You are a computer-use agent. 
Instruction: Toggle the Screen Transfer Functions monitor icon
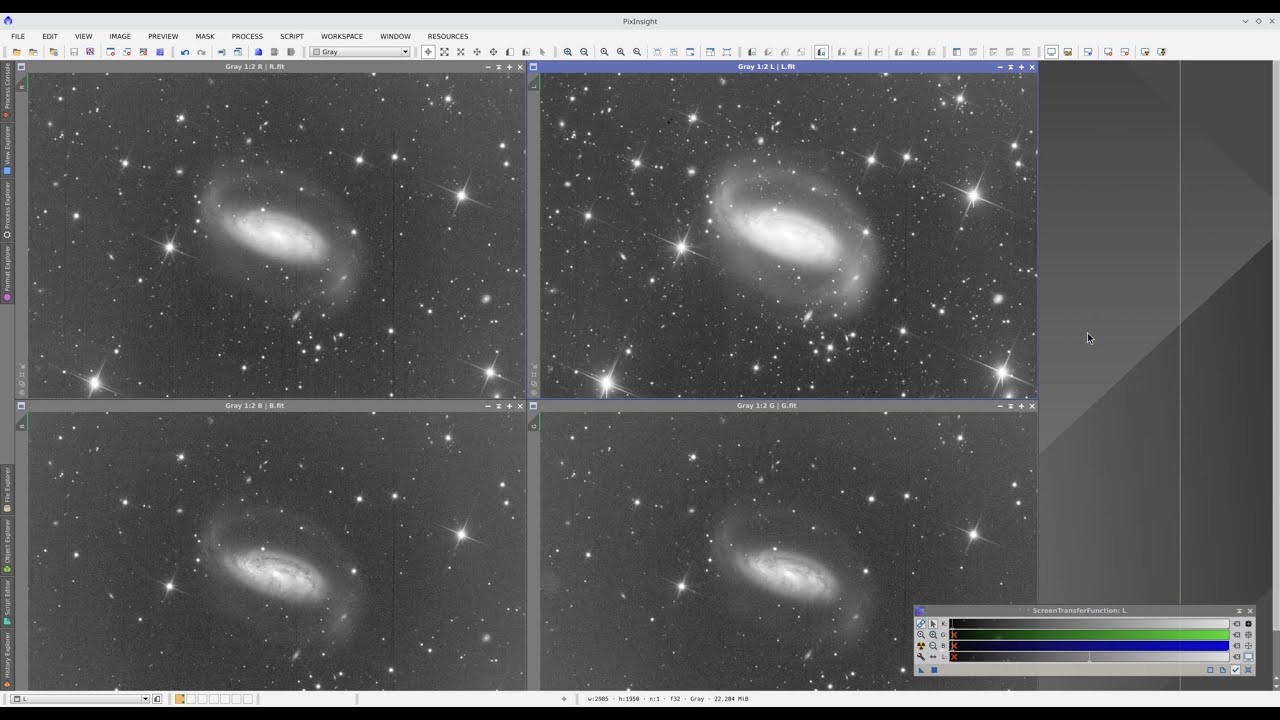pos(1051,52)
